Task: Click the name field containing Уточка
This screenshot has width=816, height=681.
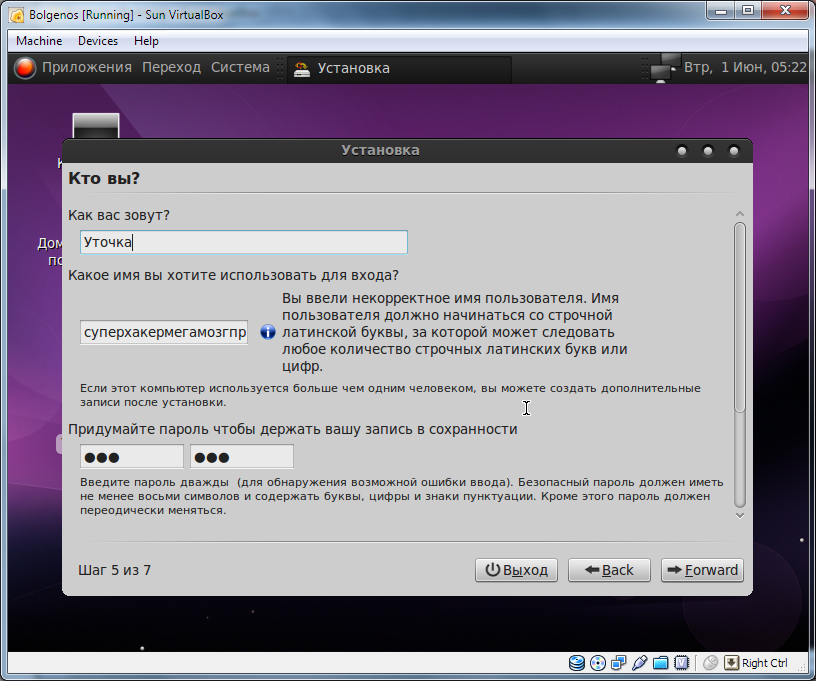Action: pyautogui.click(x=244, y=242)
